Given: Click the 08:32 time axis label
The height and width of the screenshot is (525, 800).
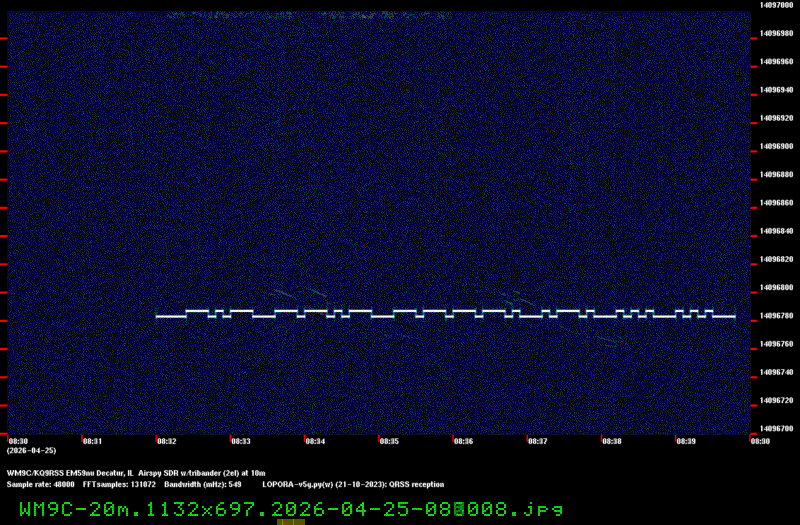Looking at the screenshot, I should coord(167,441).
